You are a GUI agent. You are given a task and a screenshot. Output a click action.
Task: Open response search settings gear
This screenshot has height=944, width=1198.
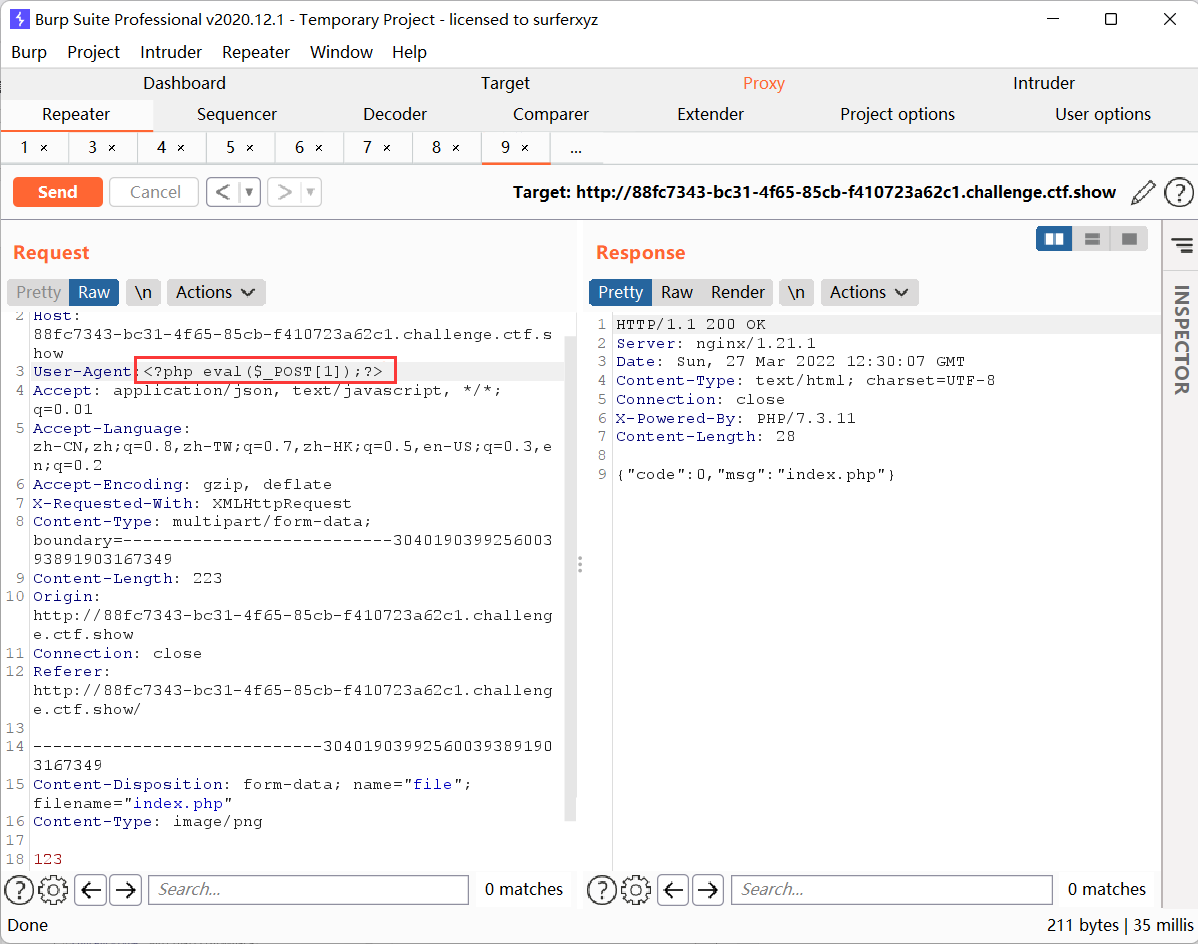click(636, 890)
